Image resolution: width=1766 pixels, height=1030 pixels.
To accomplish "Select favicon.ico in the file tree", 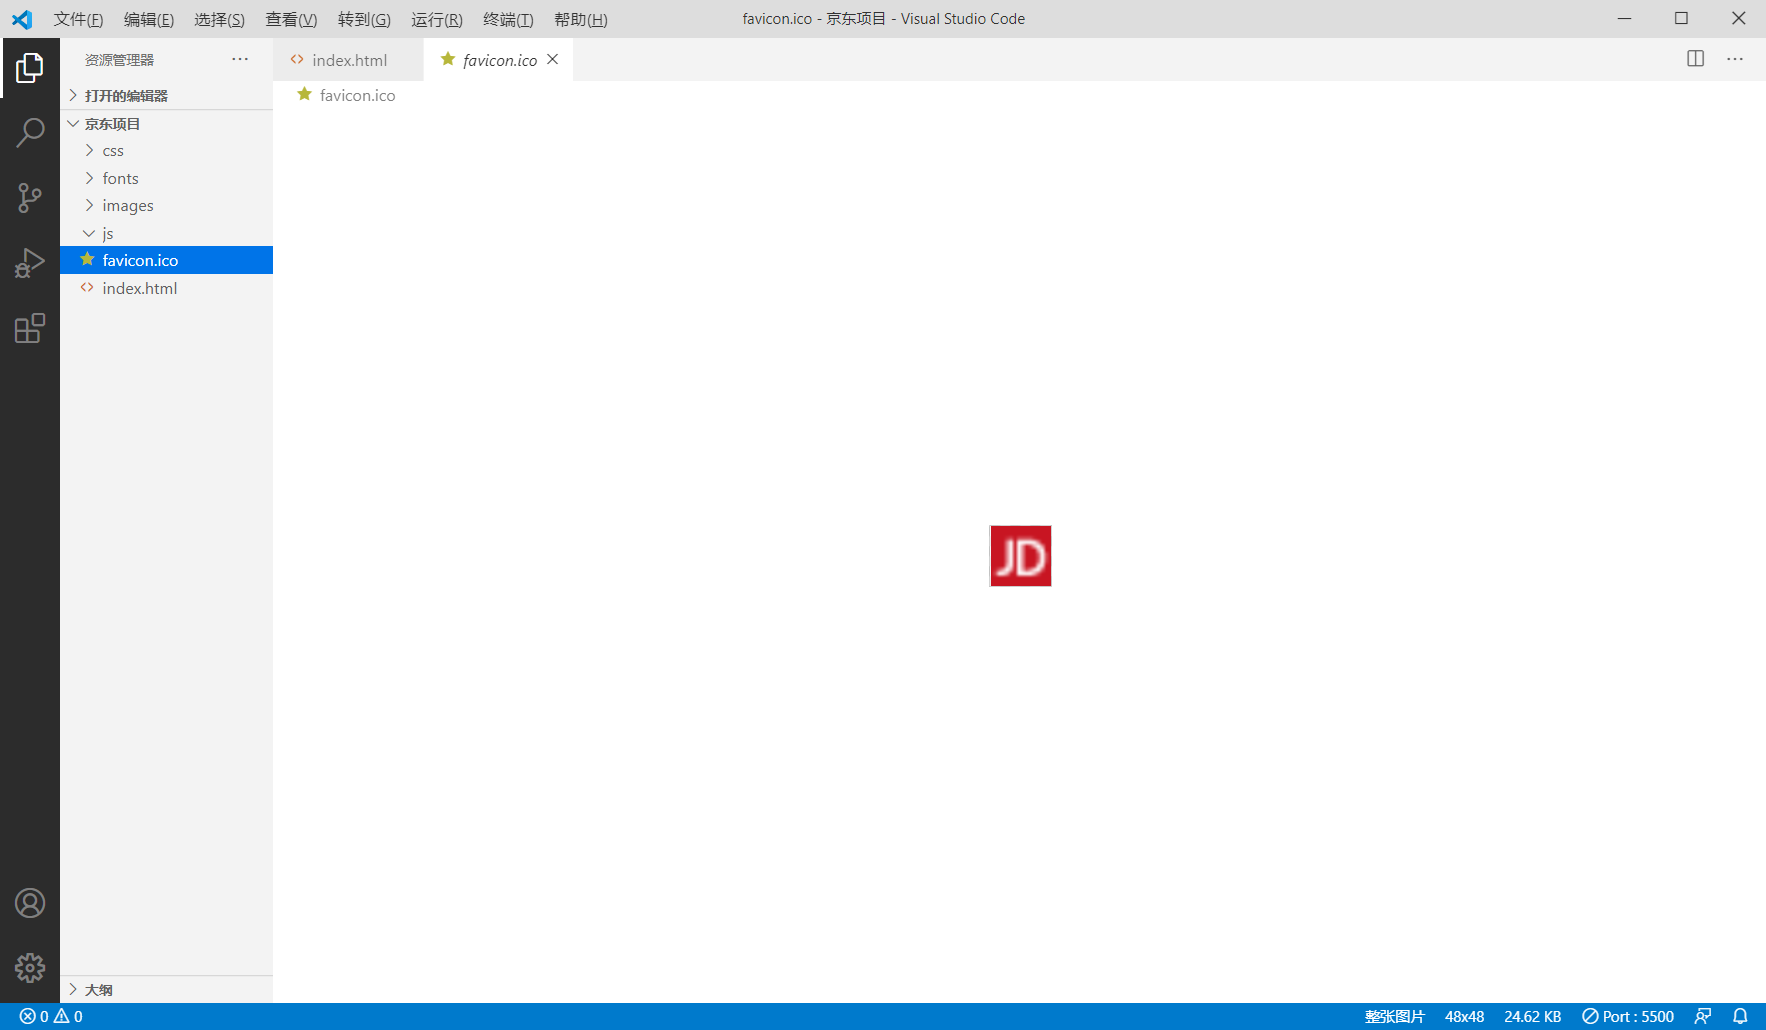I will pos(166,260).
